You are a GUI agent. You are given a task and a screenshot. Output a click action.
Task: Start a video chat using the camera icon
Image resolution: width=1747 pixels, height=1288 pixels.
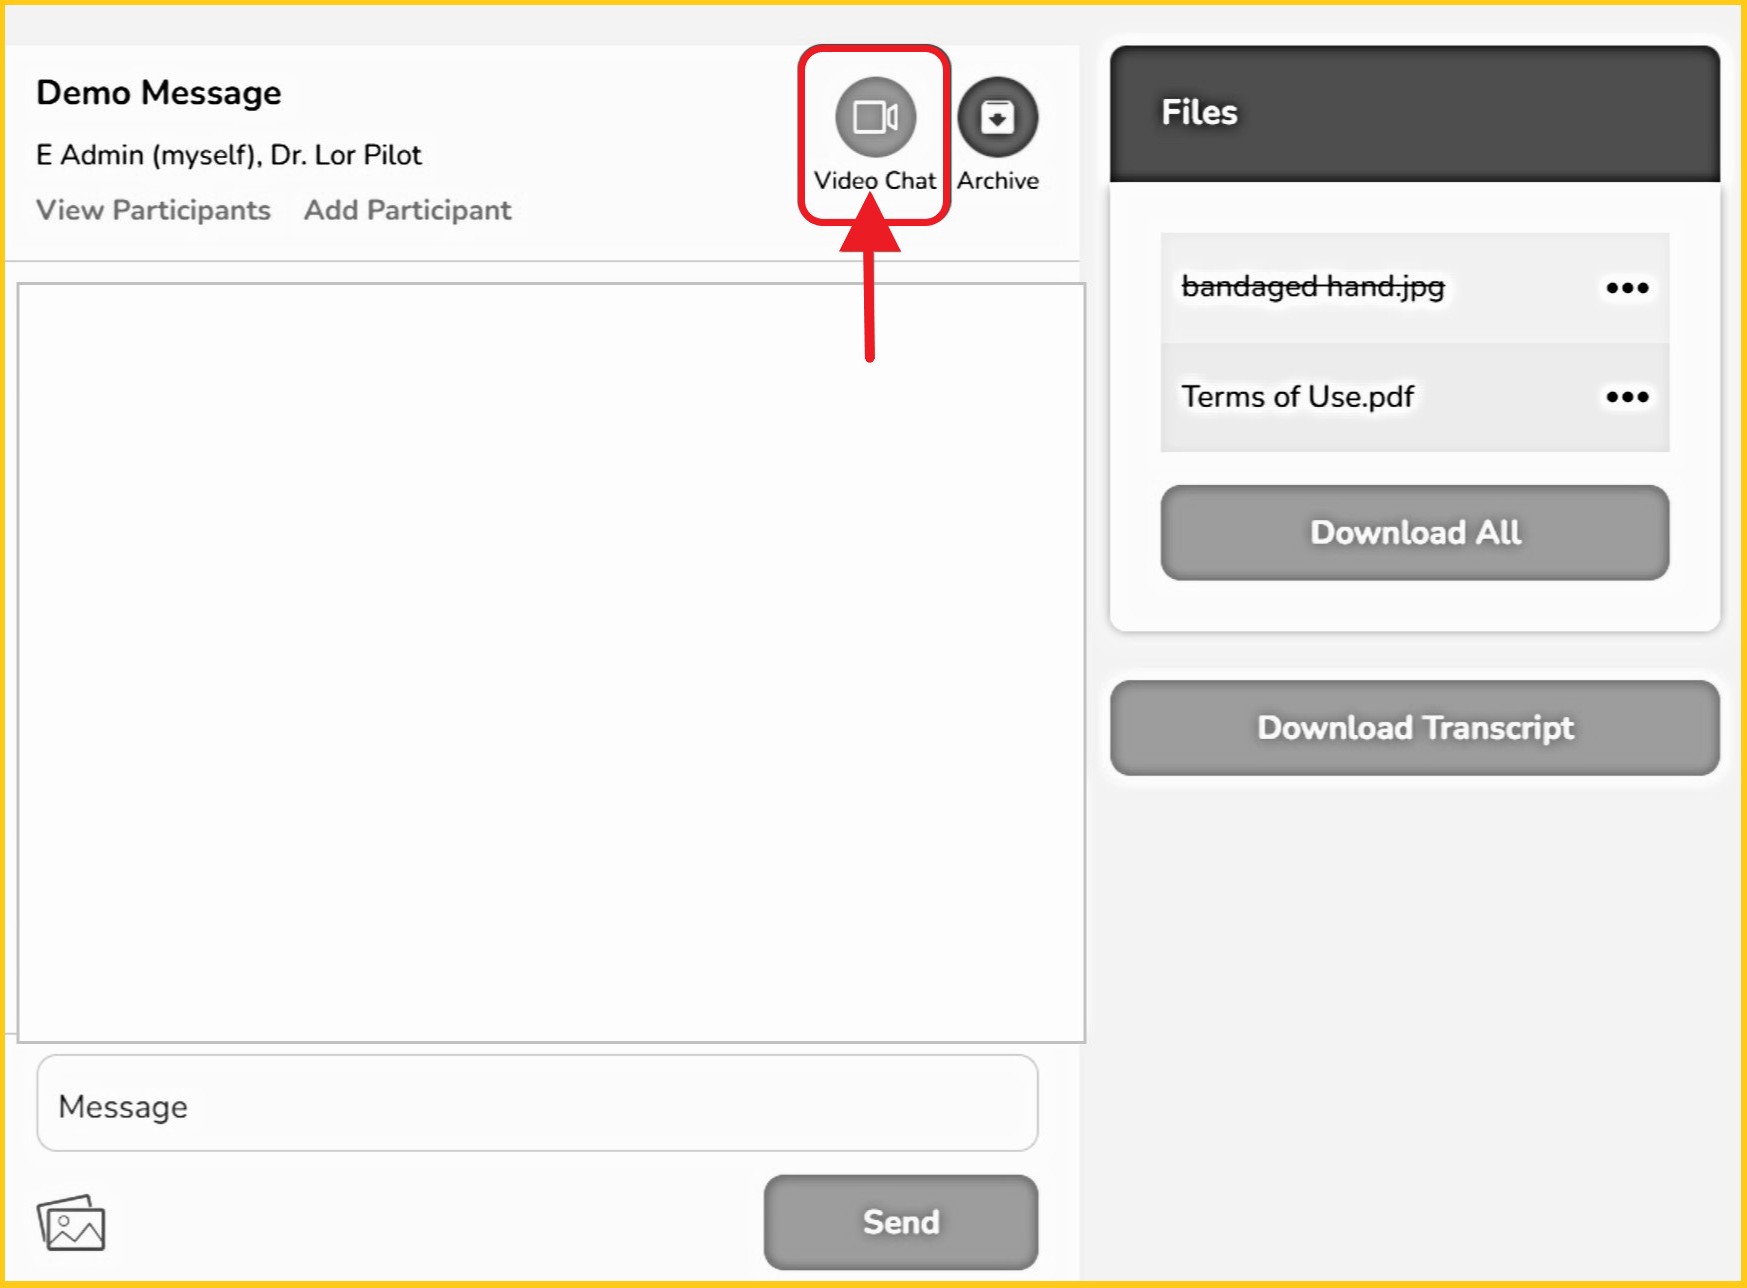tap(875, 117)
